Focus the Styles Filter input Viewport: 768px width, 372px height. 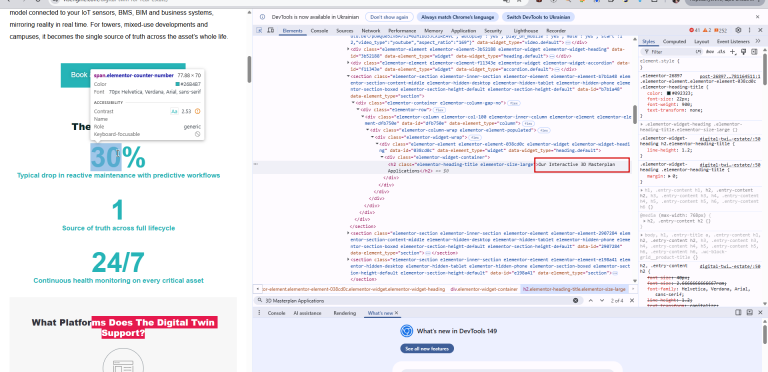click(x=671, y=51)
